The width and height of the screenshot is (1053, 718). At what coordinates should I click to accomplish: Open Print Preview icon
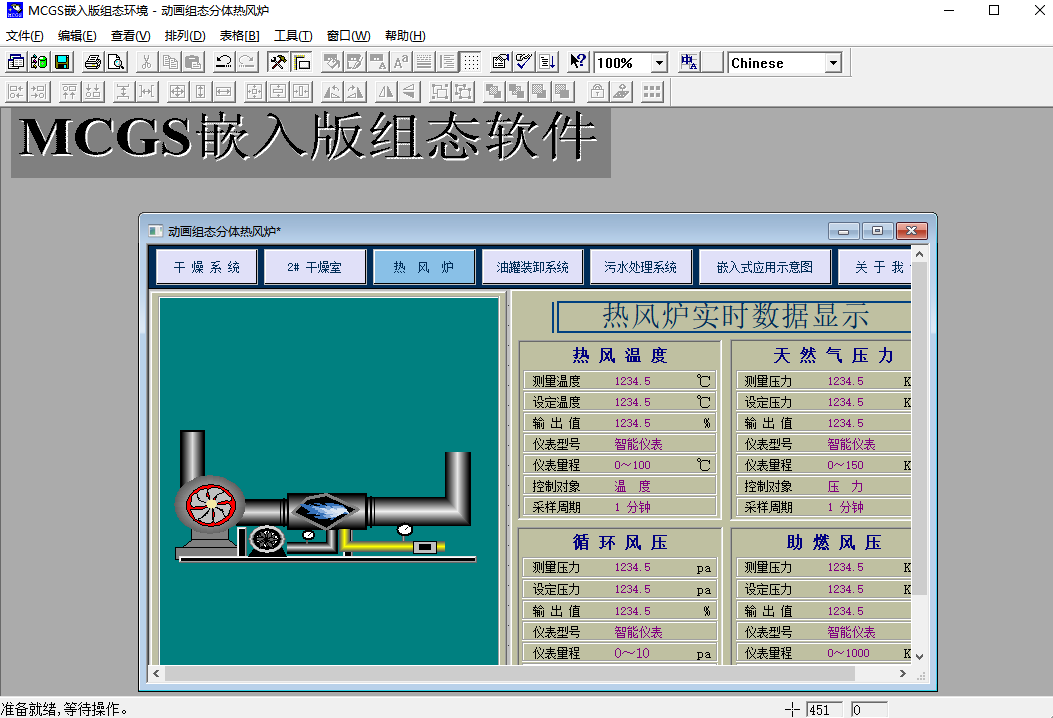pyautogui.click(x=116, y=62)
